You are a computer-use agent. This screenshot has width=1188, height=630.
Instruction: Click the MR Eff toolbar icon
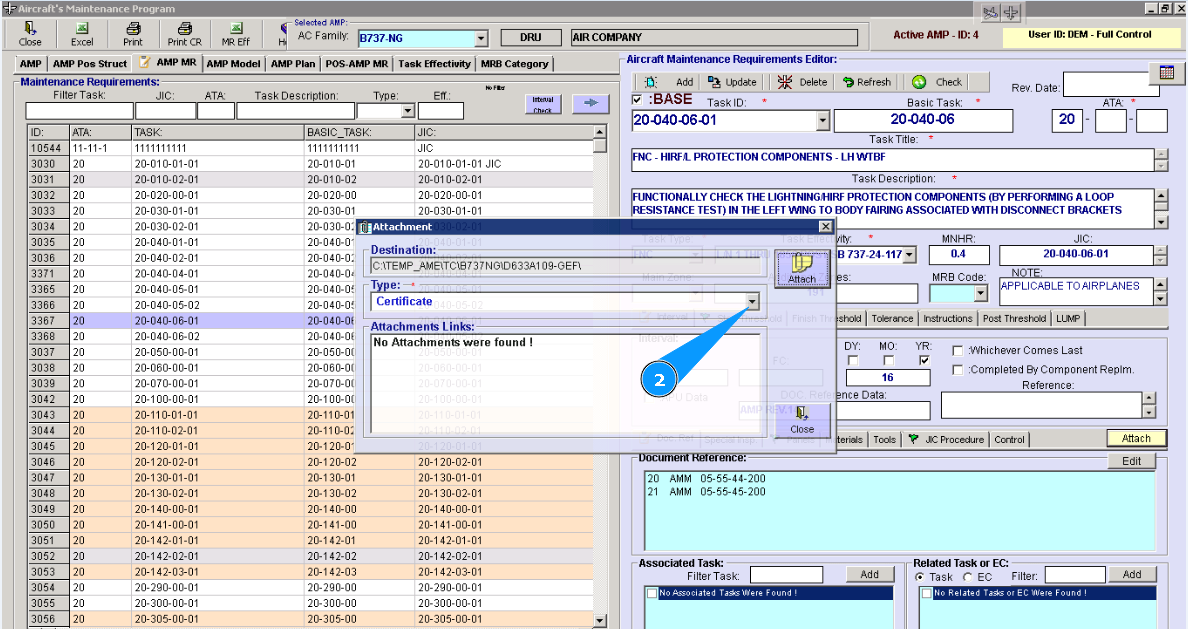pyautogui.click(x=236, y=33)
